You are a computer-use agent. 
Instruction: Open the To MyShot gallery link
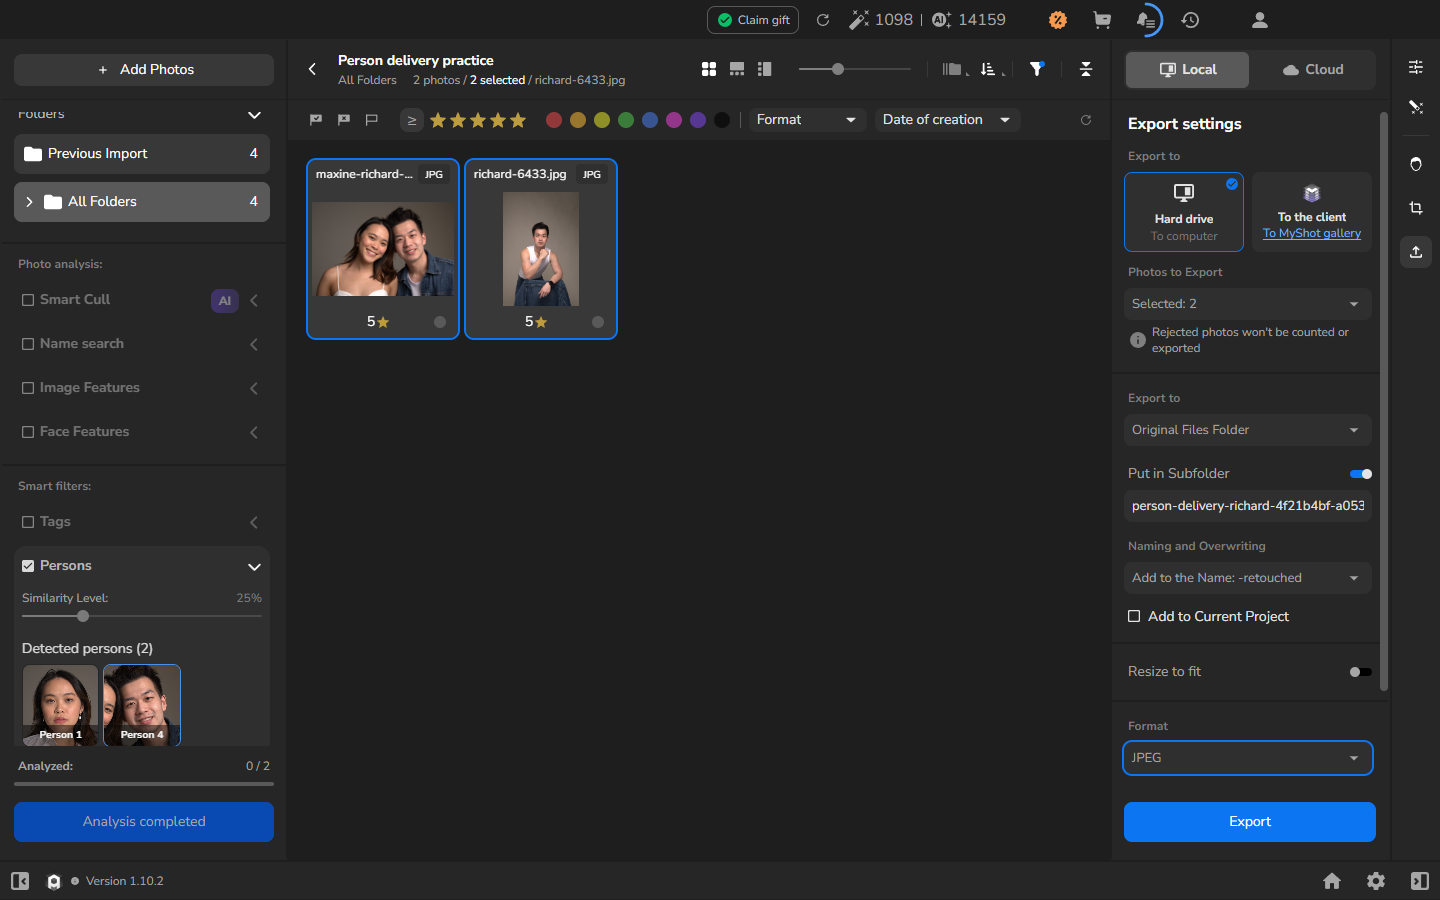click(1312, 233)
